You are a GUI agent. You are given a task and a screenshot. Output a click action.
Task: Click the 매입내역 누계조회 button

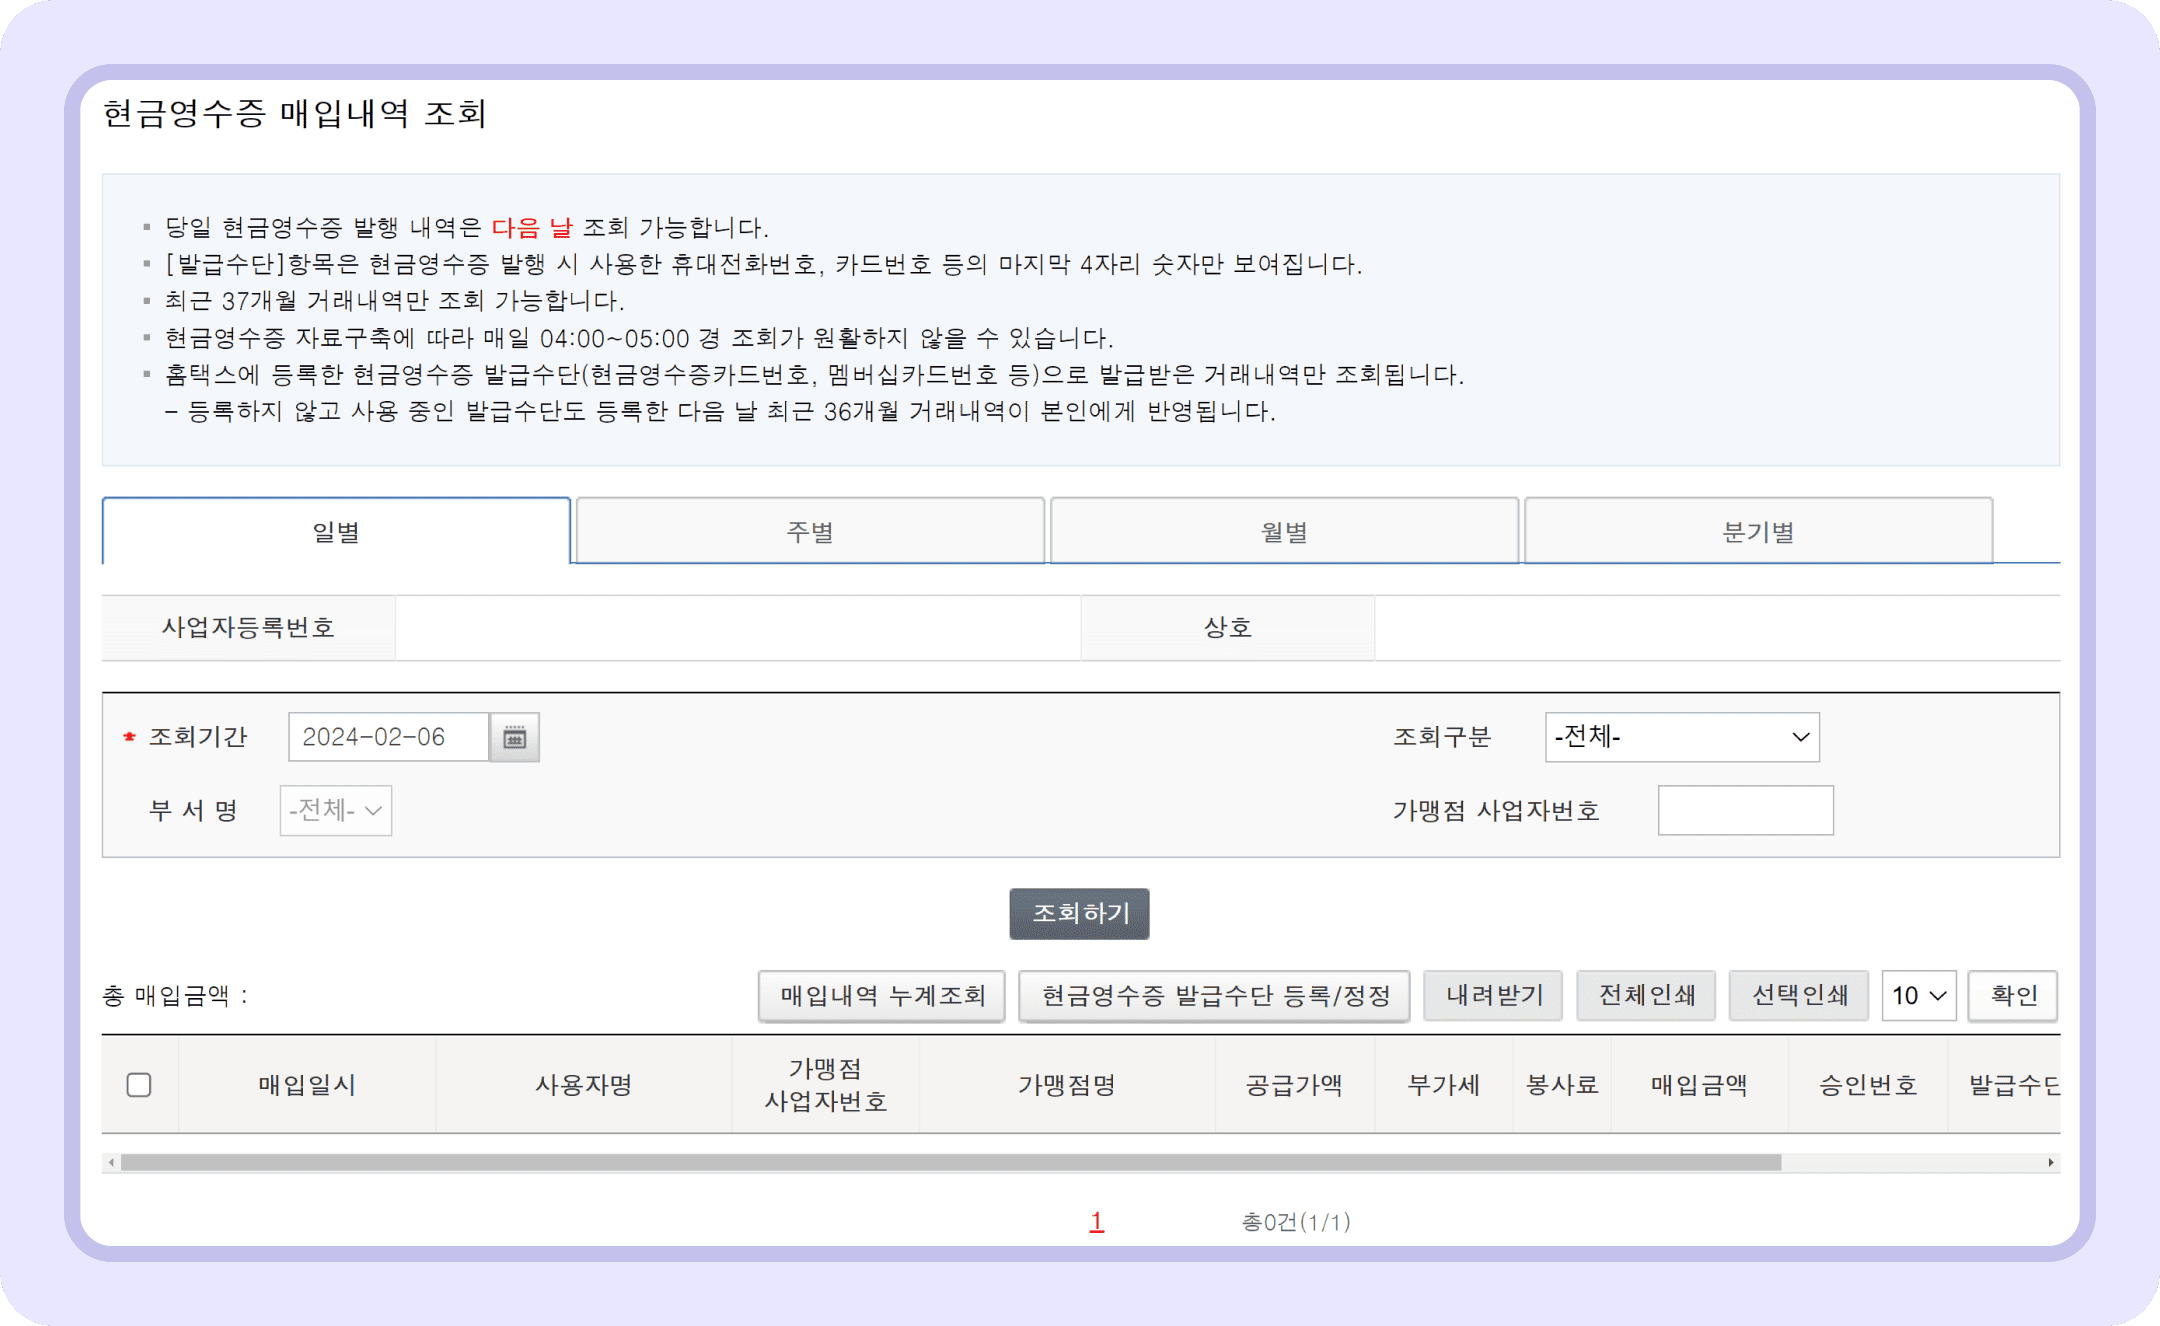[881, 995]
